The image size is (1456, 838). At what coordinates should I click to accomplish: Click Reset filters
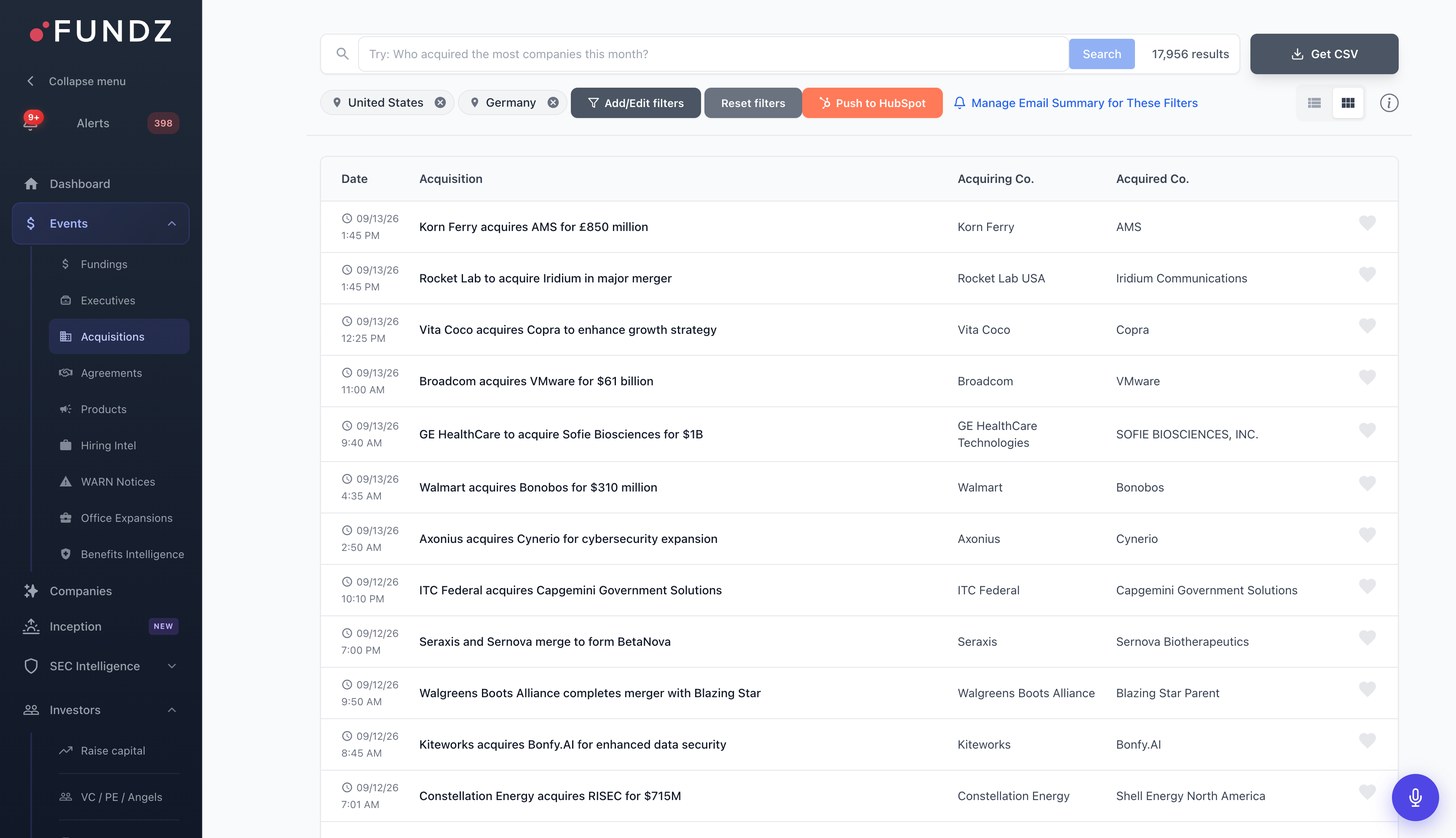[753, 103]
